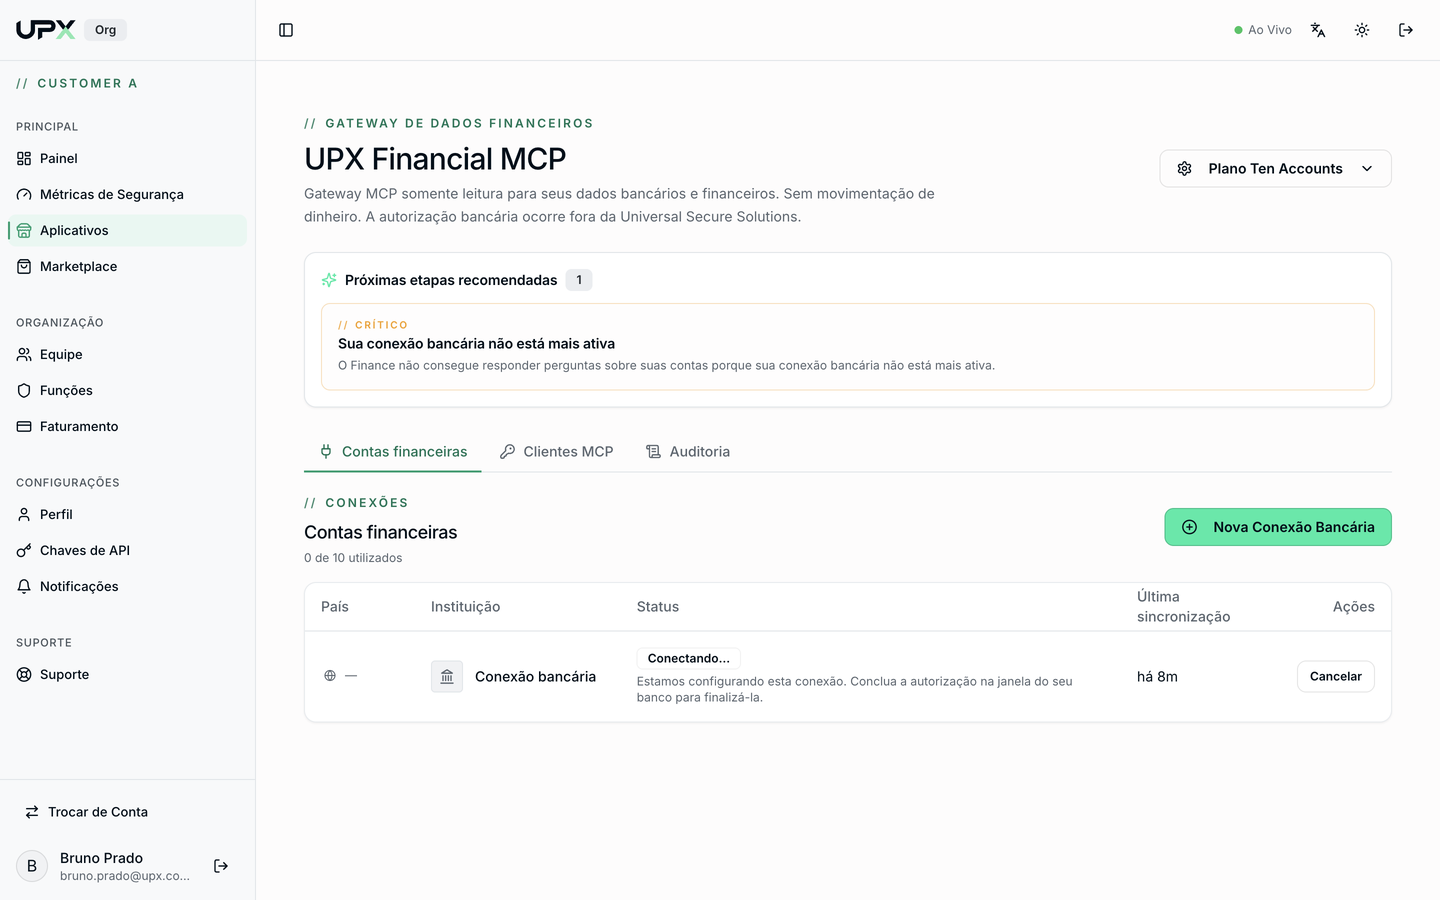This screenshot has height=900, width=1440.
Task: Open the Suporte page
Action: point(127,674)
